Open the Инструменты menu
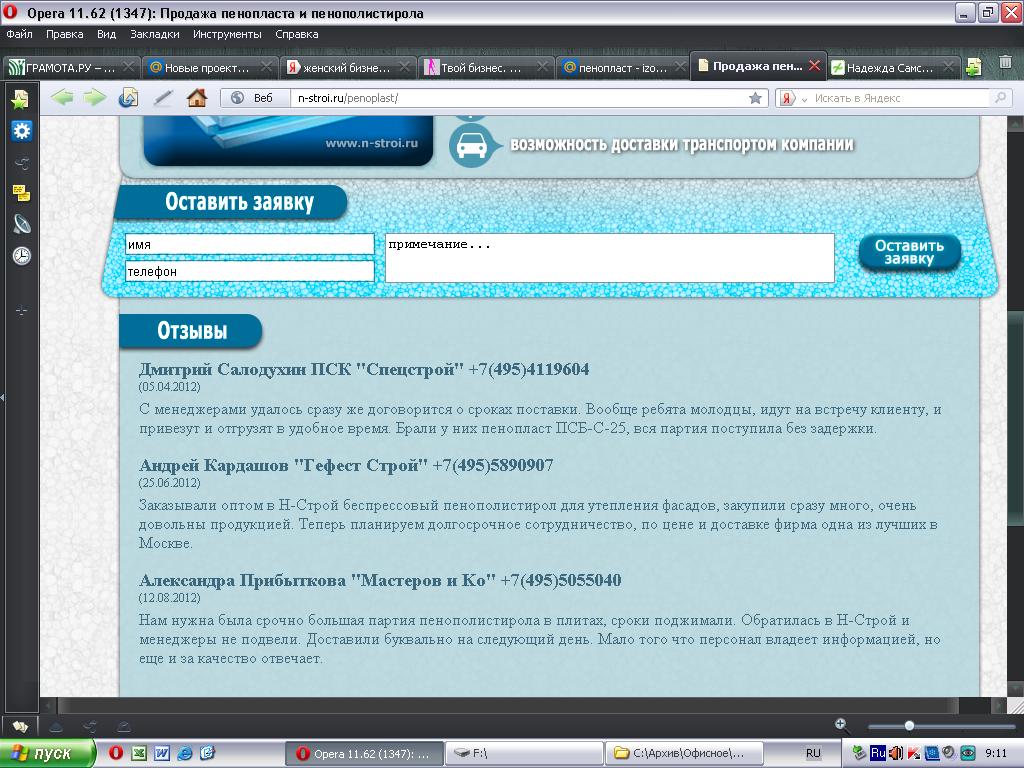Viewport: 1024px width, 768px height. pos(227,34)
